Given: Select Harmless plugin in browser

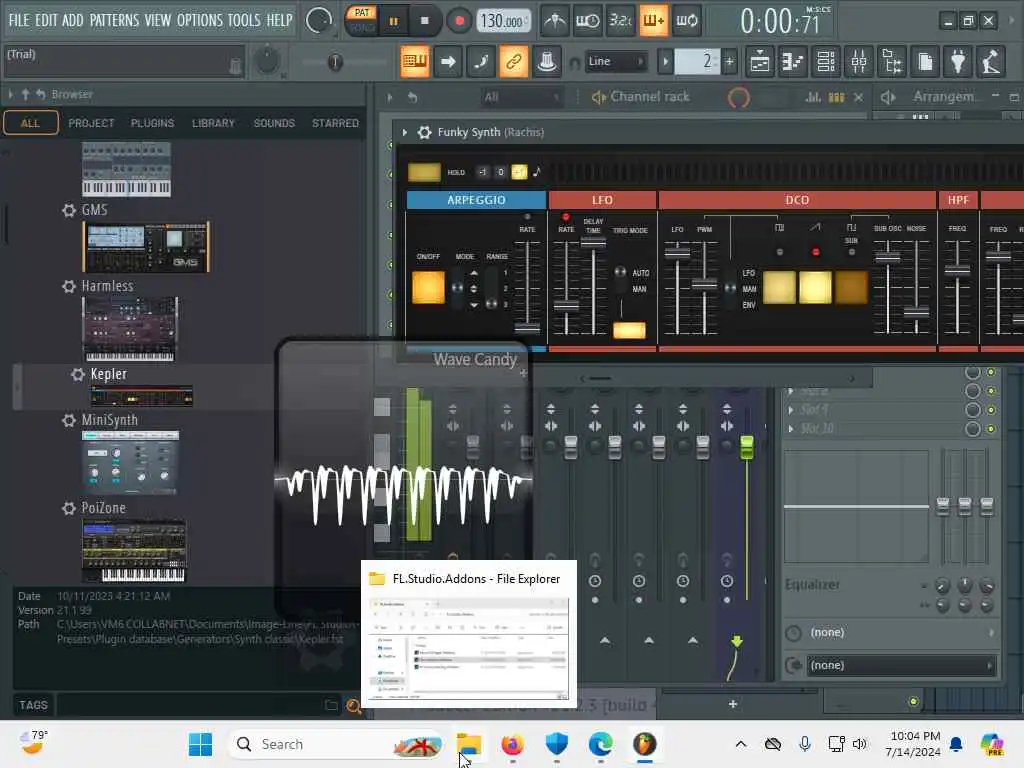Looking at the screenshot, I should pos(107,286).
